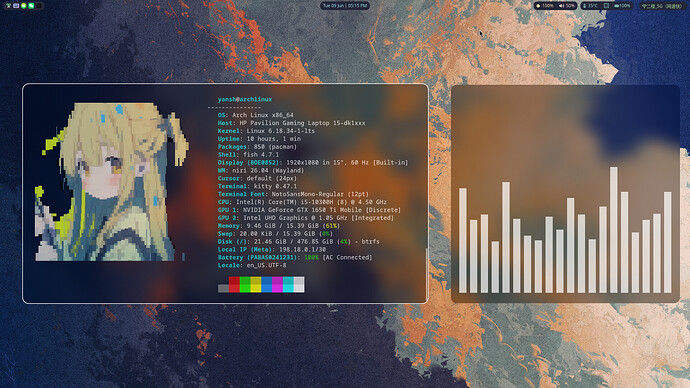Click the cyan color block in terminal
The width and height of the screenshot is (690, 388).
(288, 285)
